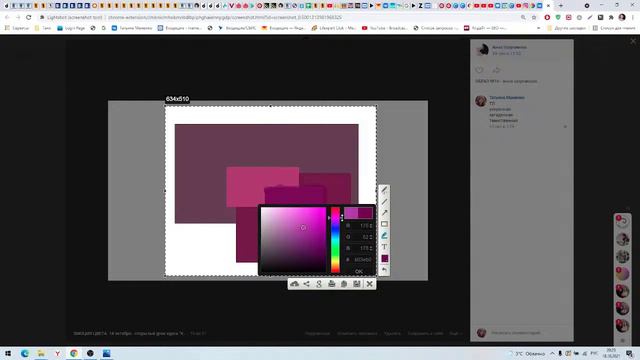Screen dimensions: 640x360
Task: Click the browser back arrow
Action: (x=7, y=17)
